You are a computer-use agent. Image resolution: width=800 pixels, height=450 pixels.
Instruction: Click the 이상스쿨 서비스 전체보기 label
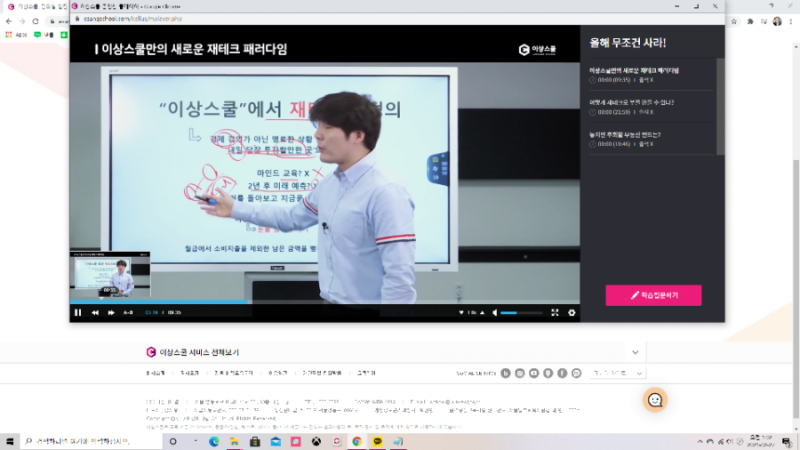click(199, 353)
